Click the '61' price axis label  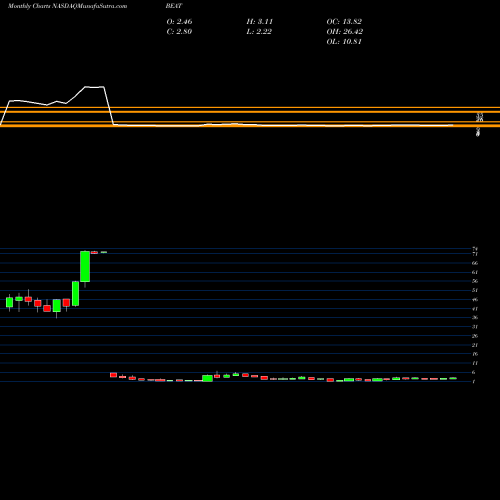point(475,272)
